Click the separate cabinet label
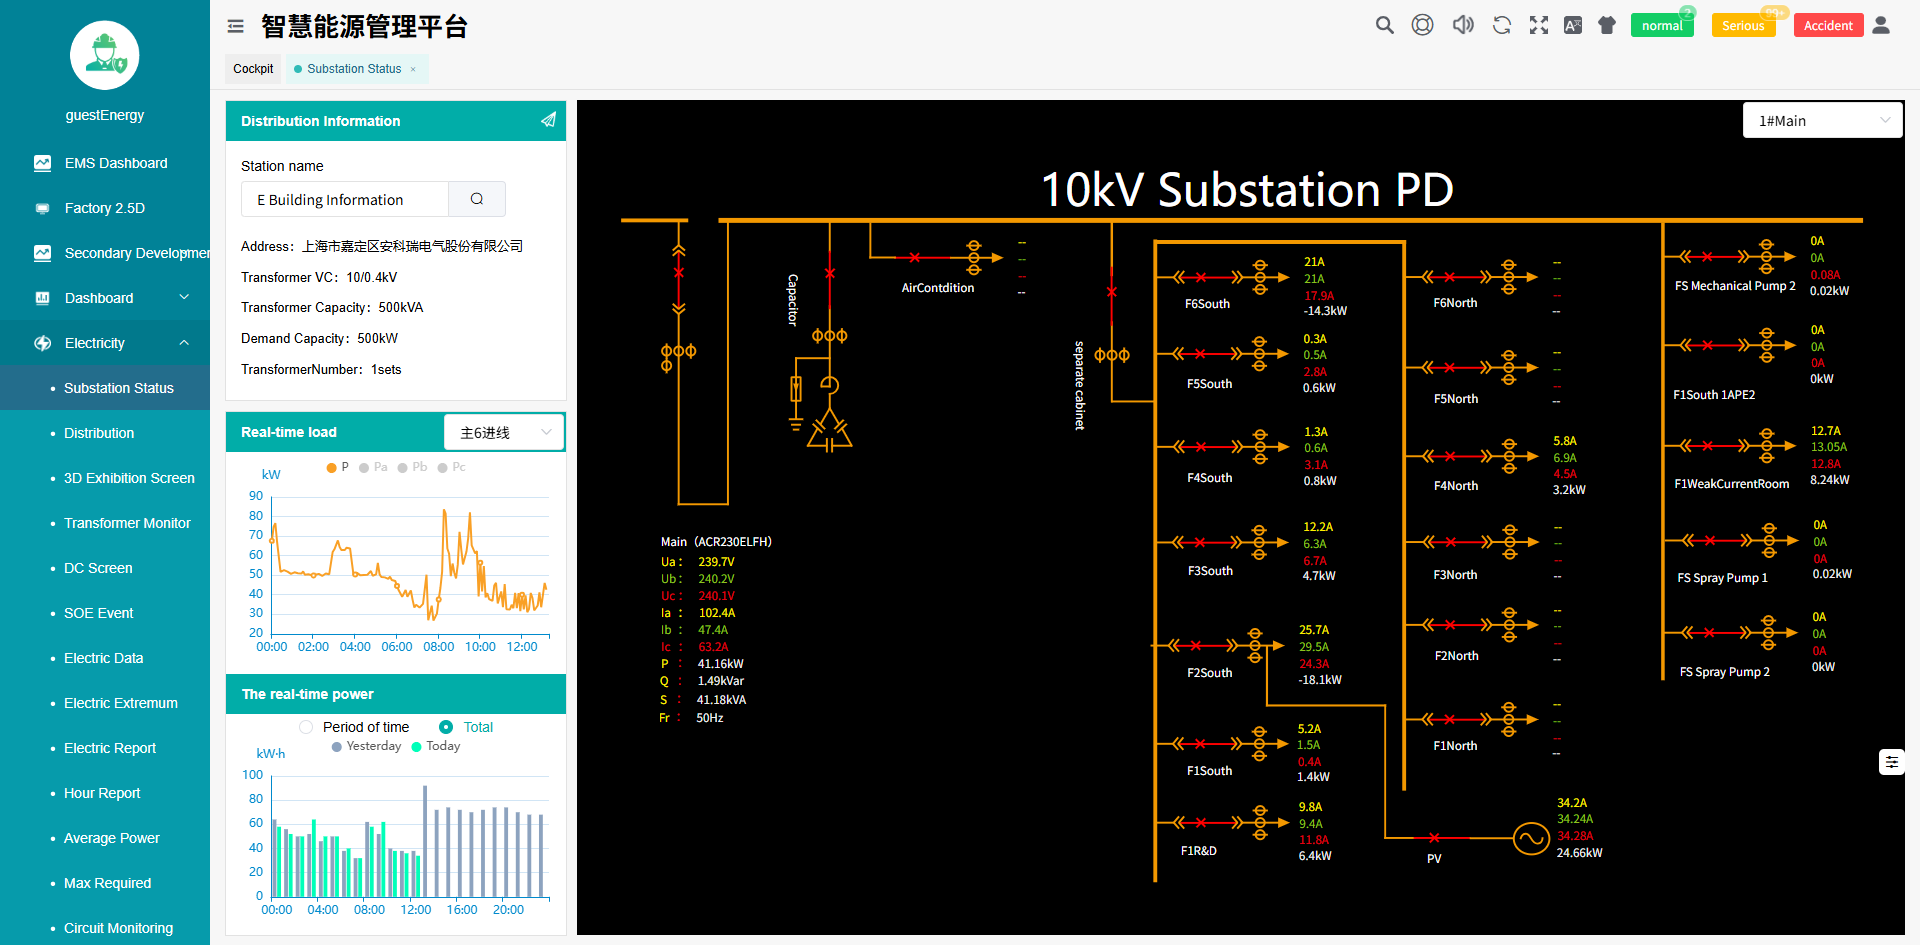This screenshot has width=1920, height=945. tap(1079, 385)
